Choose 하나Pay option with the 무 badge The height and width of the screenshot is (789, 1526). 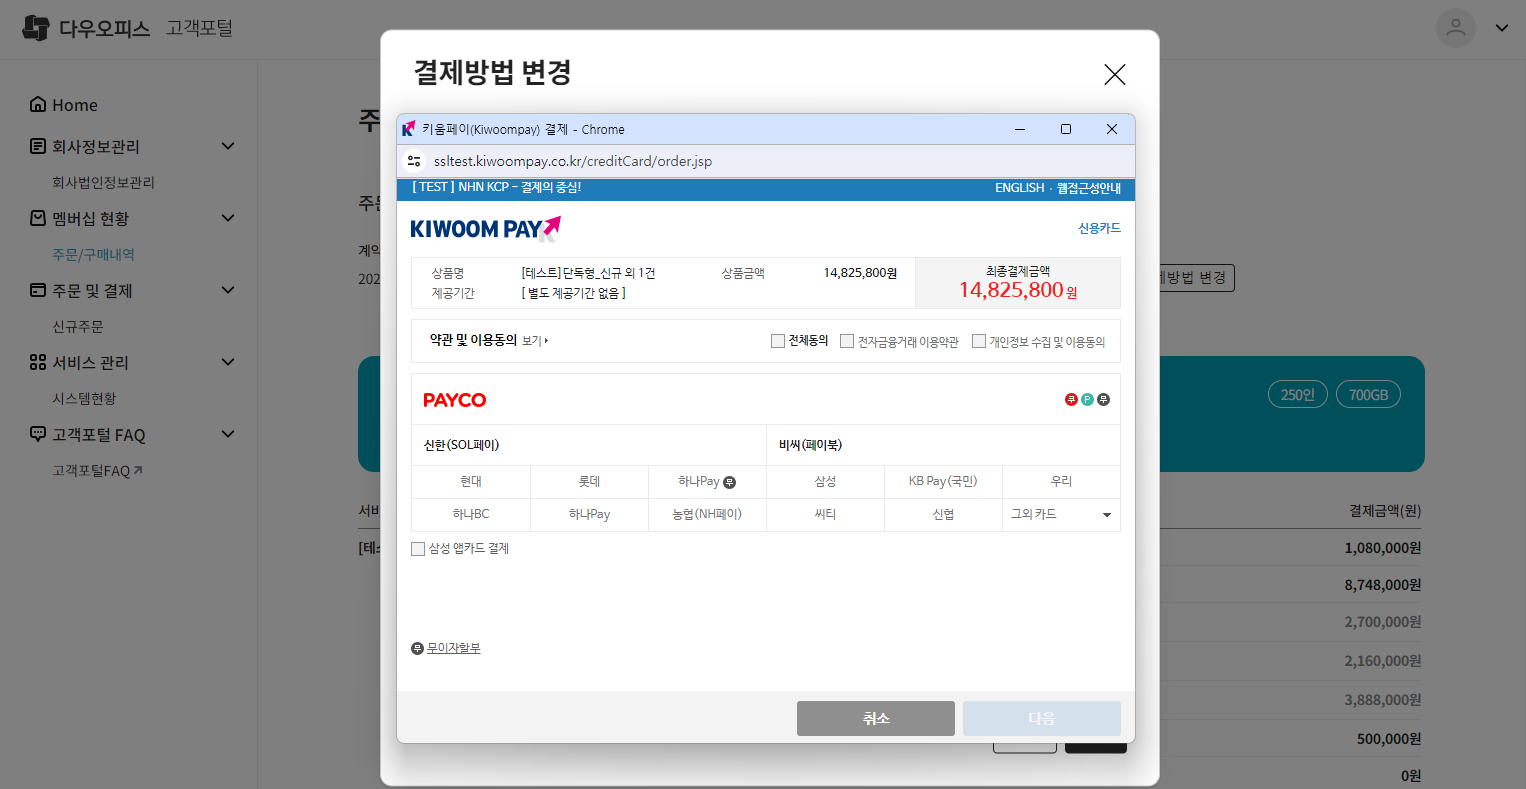[x=707, y=482]
